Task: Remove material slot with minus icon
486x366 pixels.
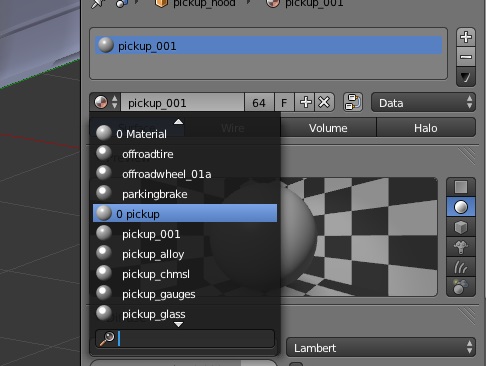Action: [x=466, y=57]
